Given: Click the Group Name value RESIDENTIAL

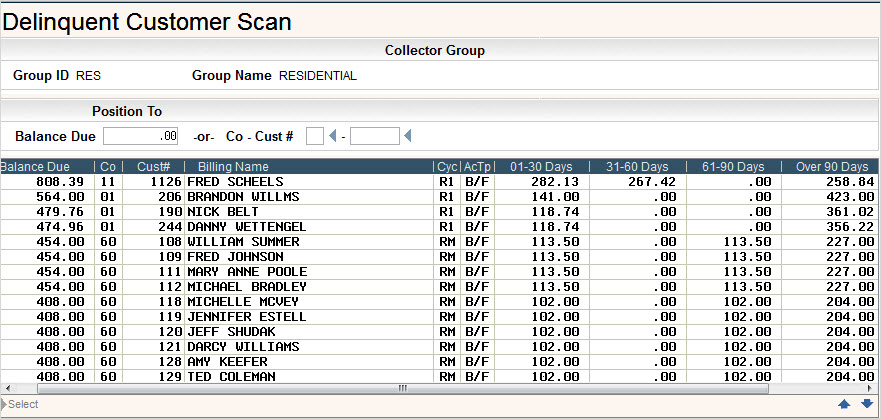Looking at the screenshot, I should (318, 76).
